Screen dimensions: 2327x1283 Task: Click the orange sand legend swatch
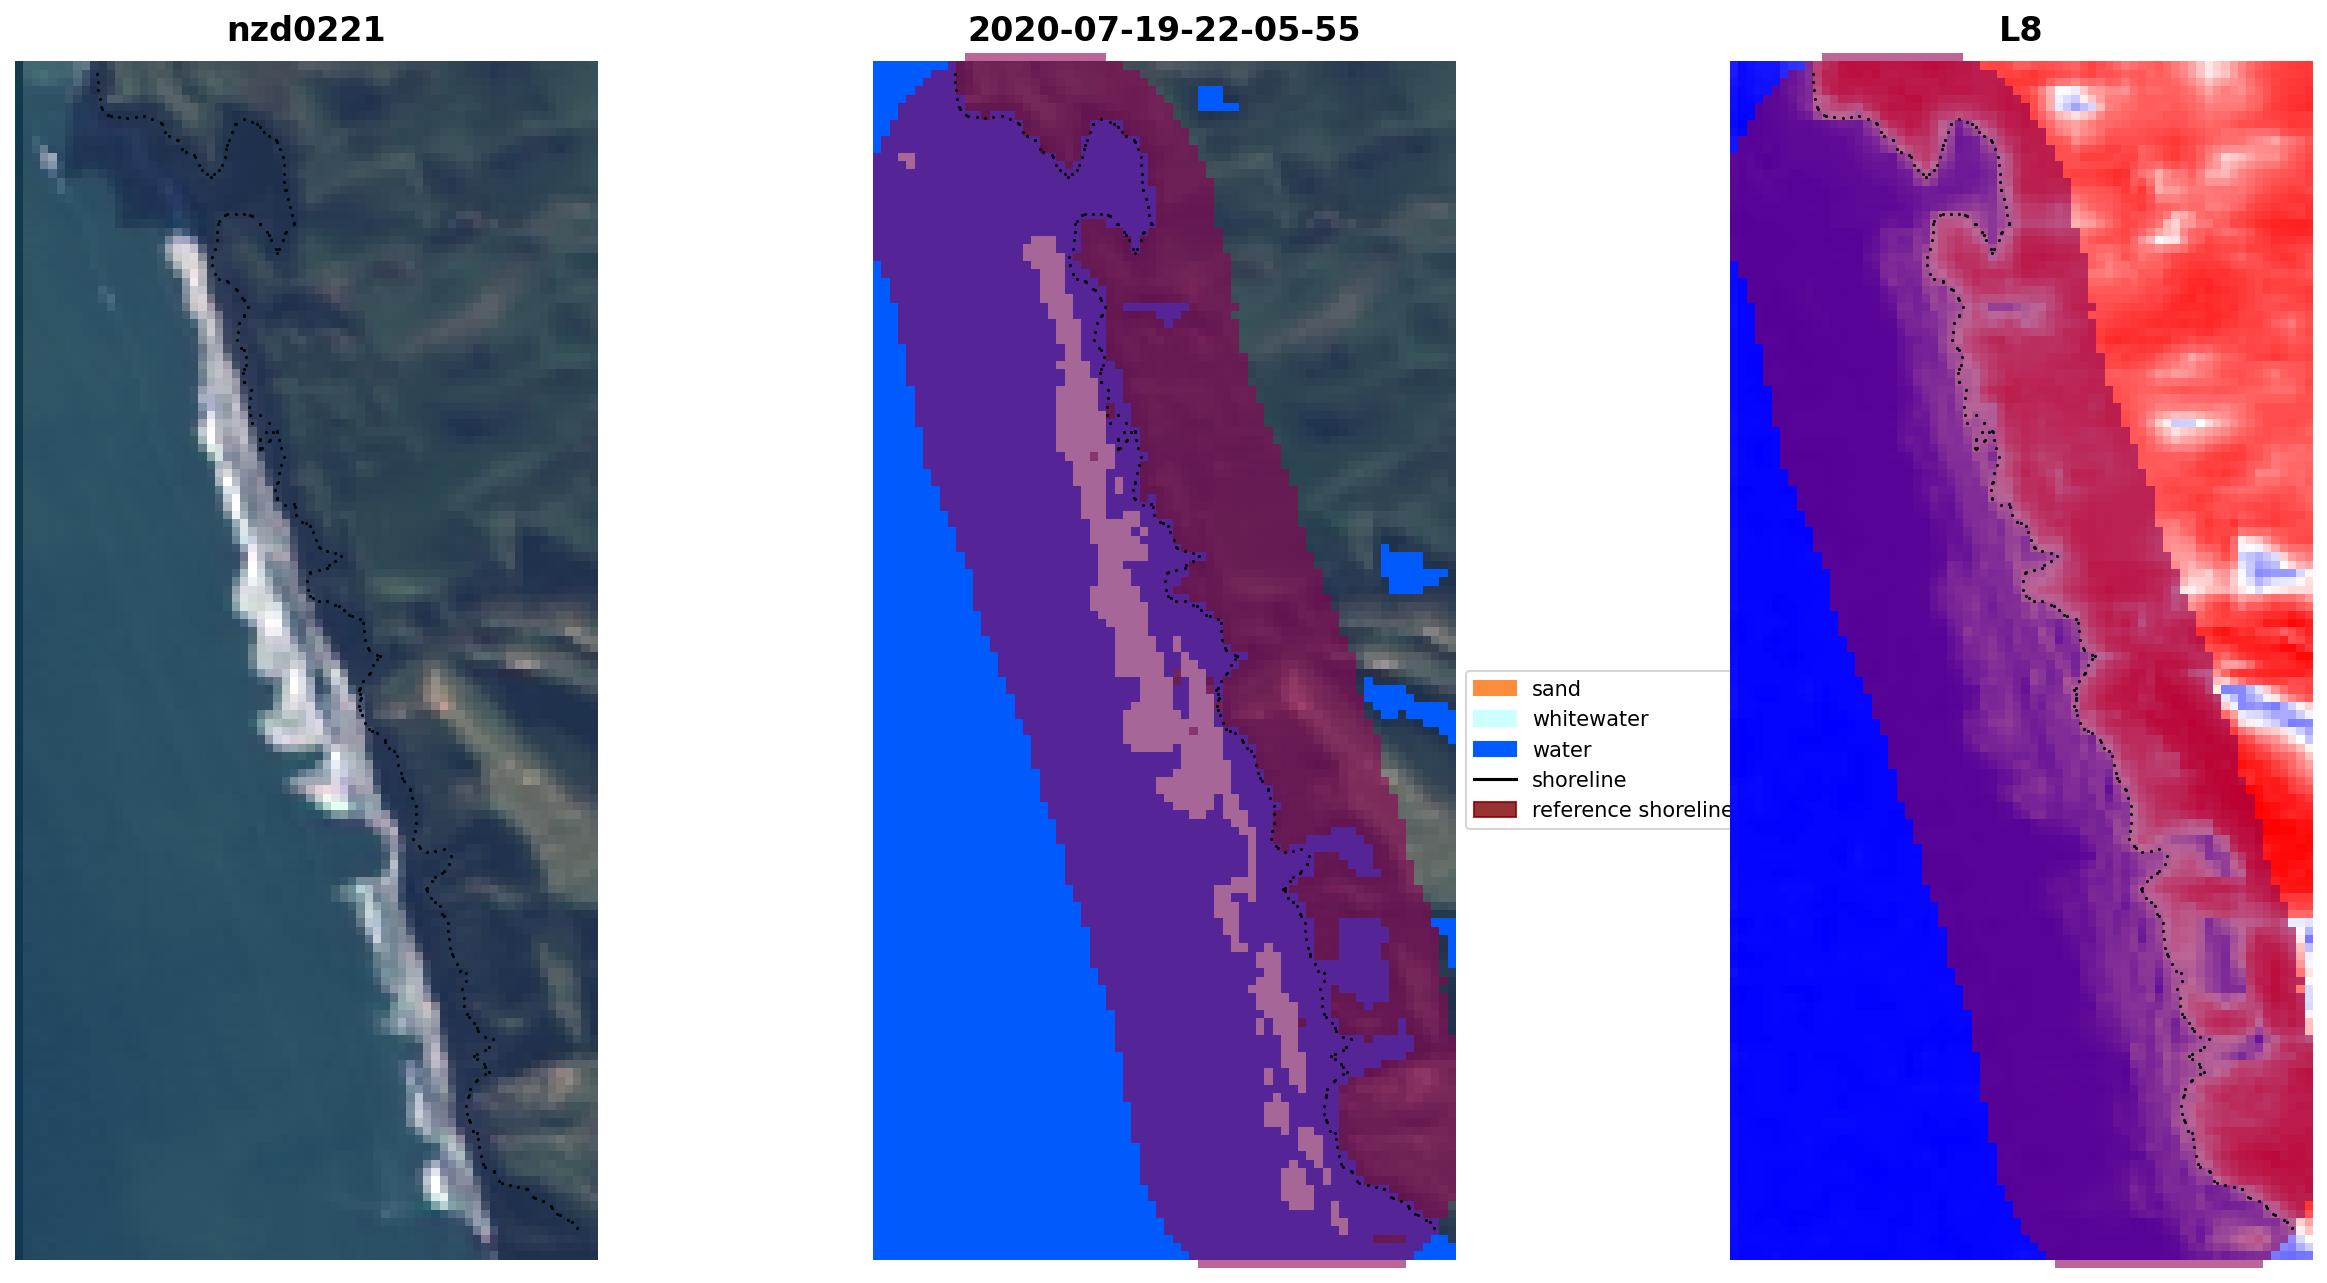point(1494,688)
